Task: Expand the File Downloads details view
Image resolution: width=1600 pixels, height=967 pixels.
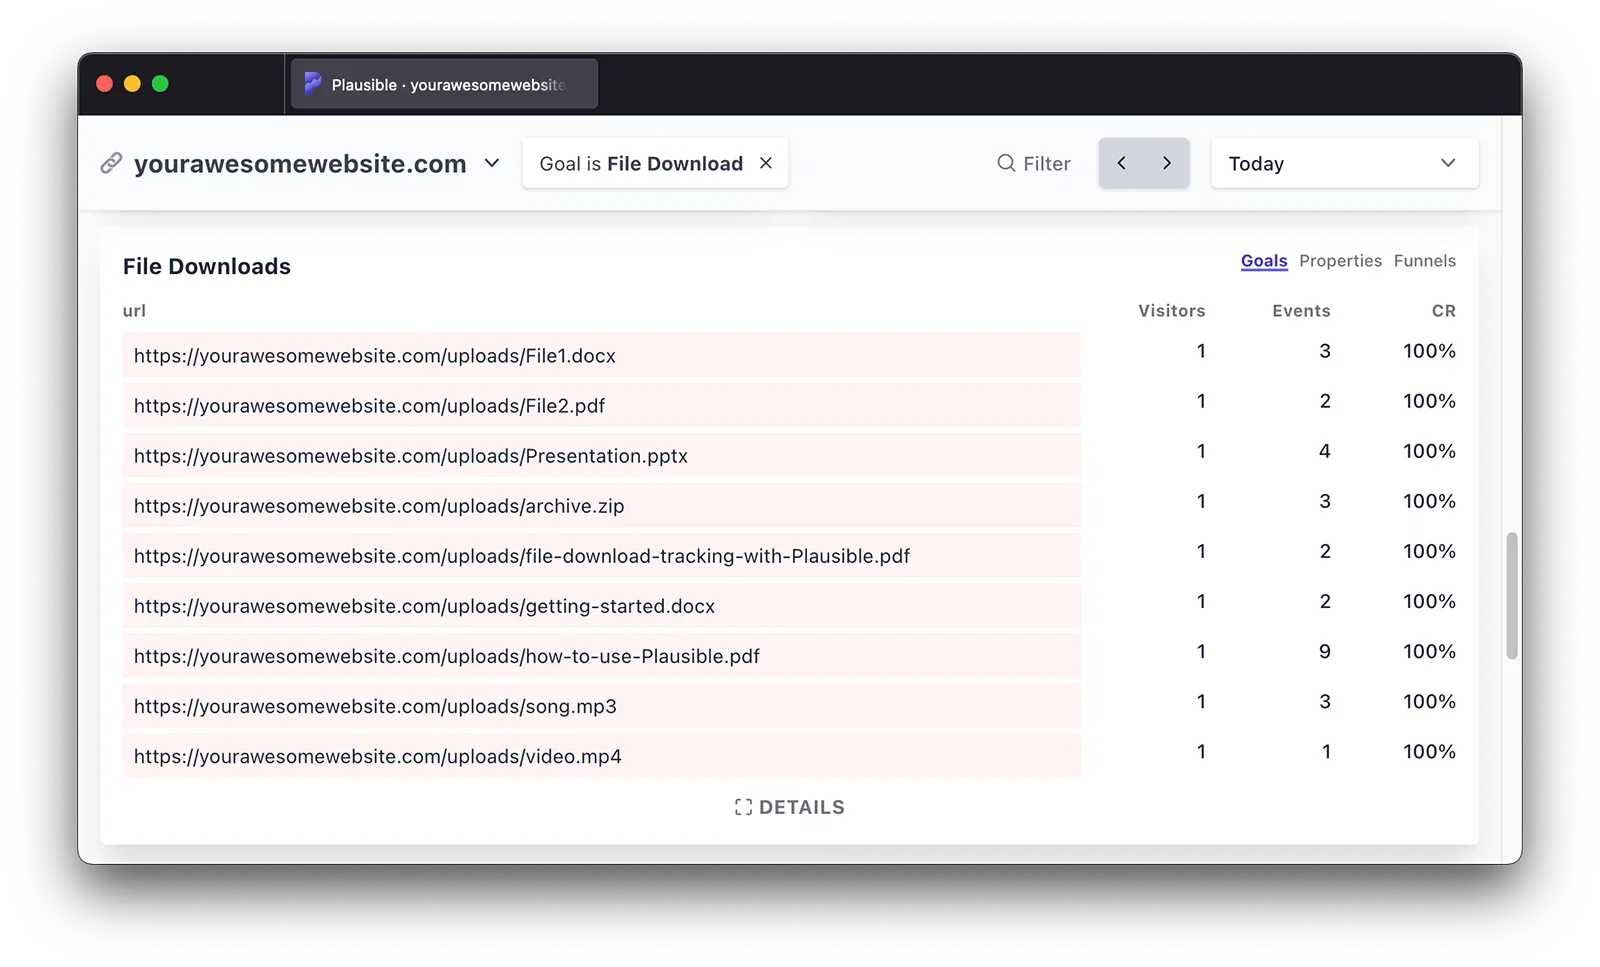Action: (x=789, y=807)
